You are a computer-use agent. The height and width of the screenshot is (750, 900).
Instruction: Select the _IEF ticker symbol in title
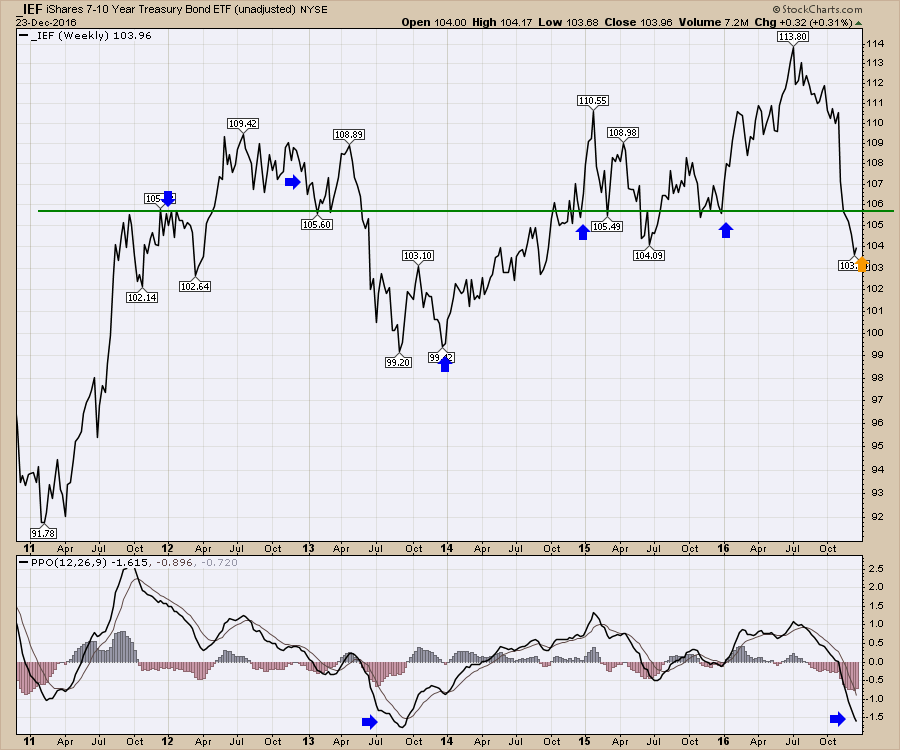(29, 9)
